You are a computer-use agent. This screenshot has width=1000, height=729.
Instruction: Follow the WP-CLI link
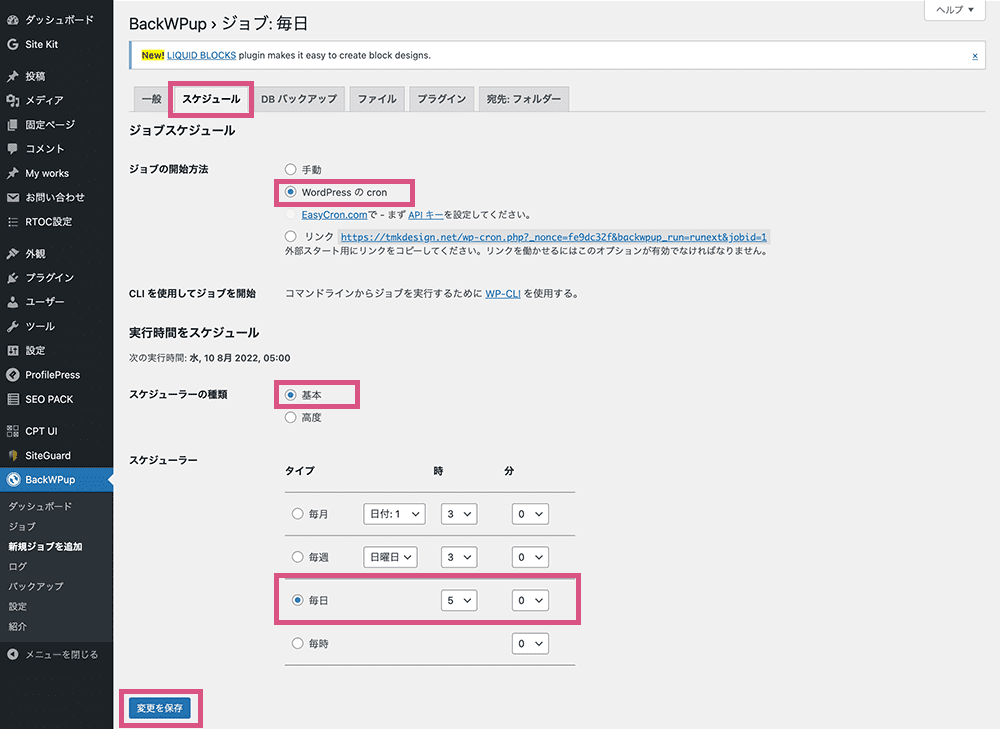click(504, 294)
